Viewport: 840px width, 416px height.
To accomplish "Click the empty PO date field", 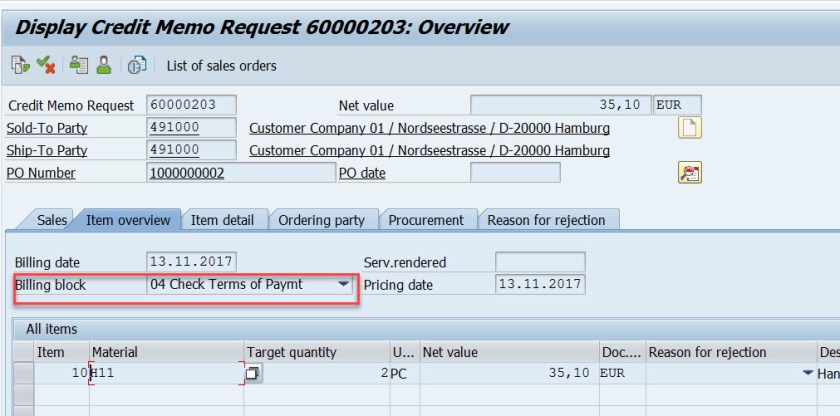I will click(x=515, y=172).
